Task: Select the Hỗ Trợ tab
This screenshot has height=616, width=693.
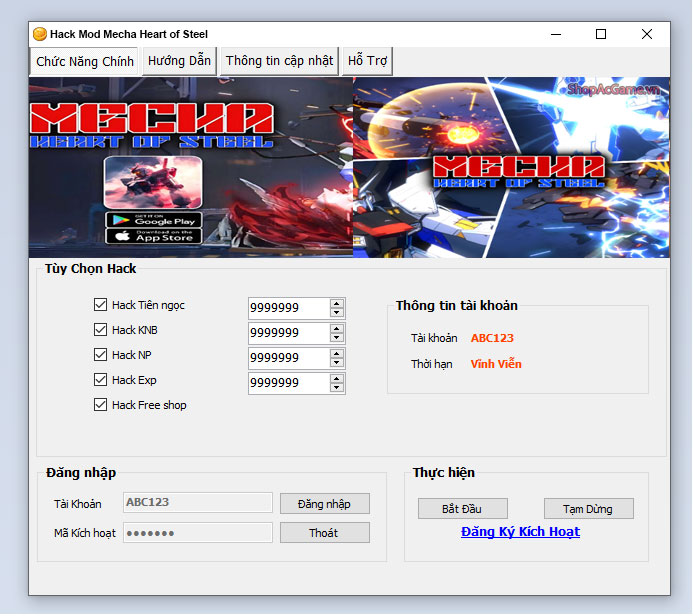Action: point(367,61)
